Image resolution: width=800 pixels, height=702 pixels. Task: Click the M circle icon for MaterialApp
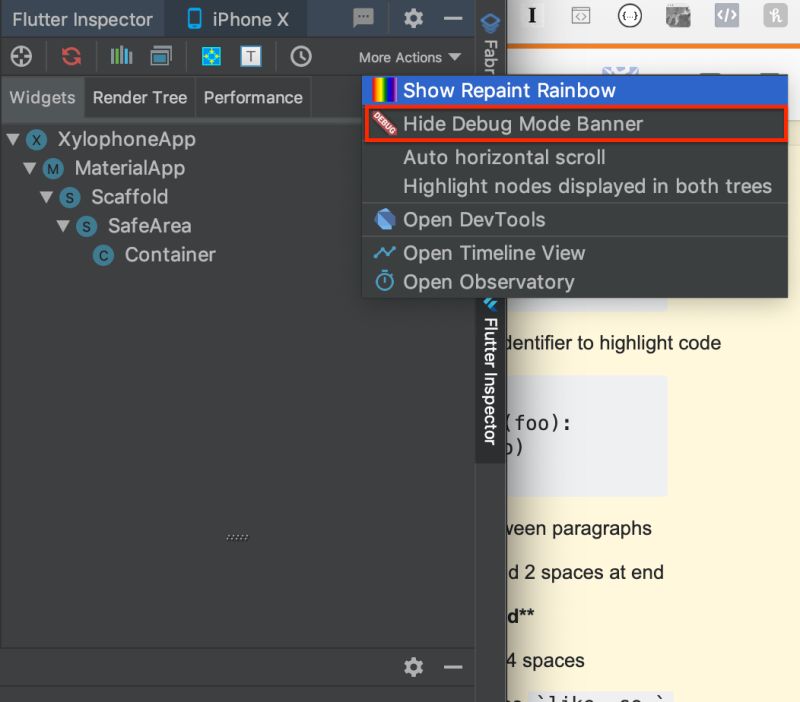click(53, 168)
